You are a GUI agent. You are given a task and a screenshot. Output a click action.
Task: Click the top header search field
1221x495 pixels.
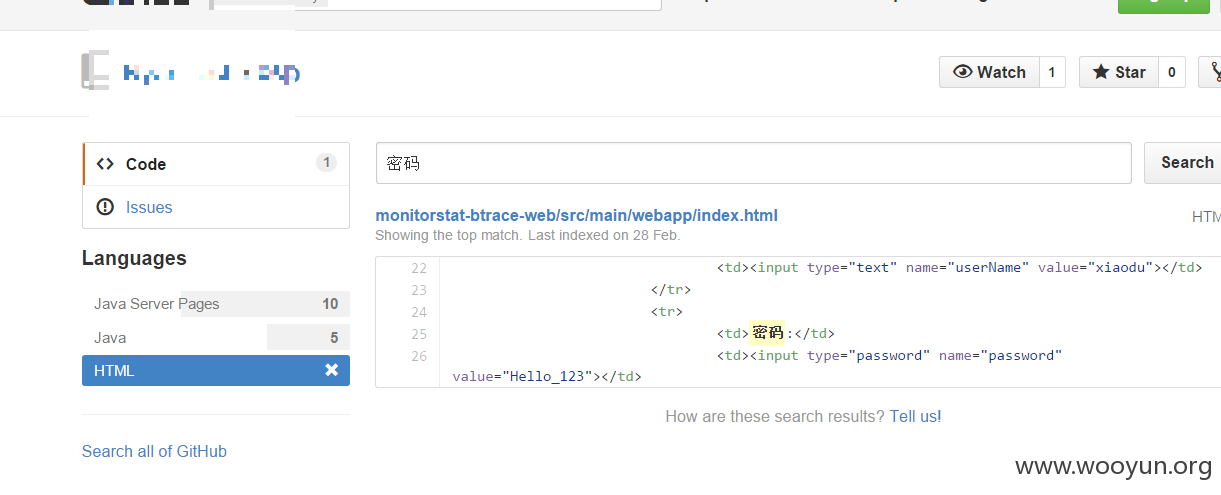[x=436, y=4]
